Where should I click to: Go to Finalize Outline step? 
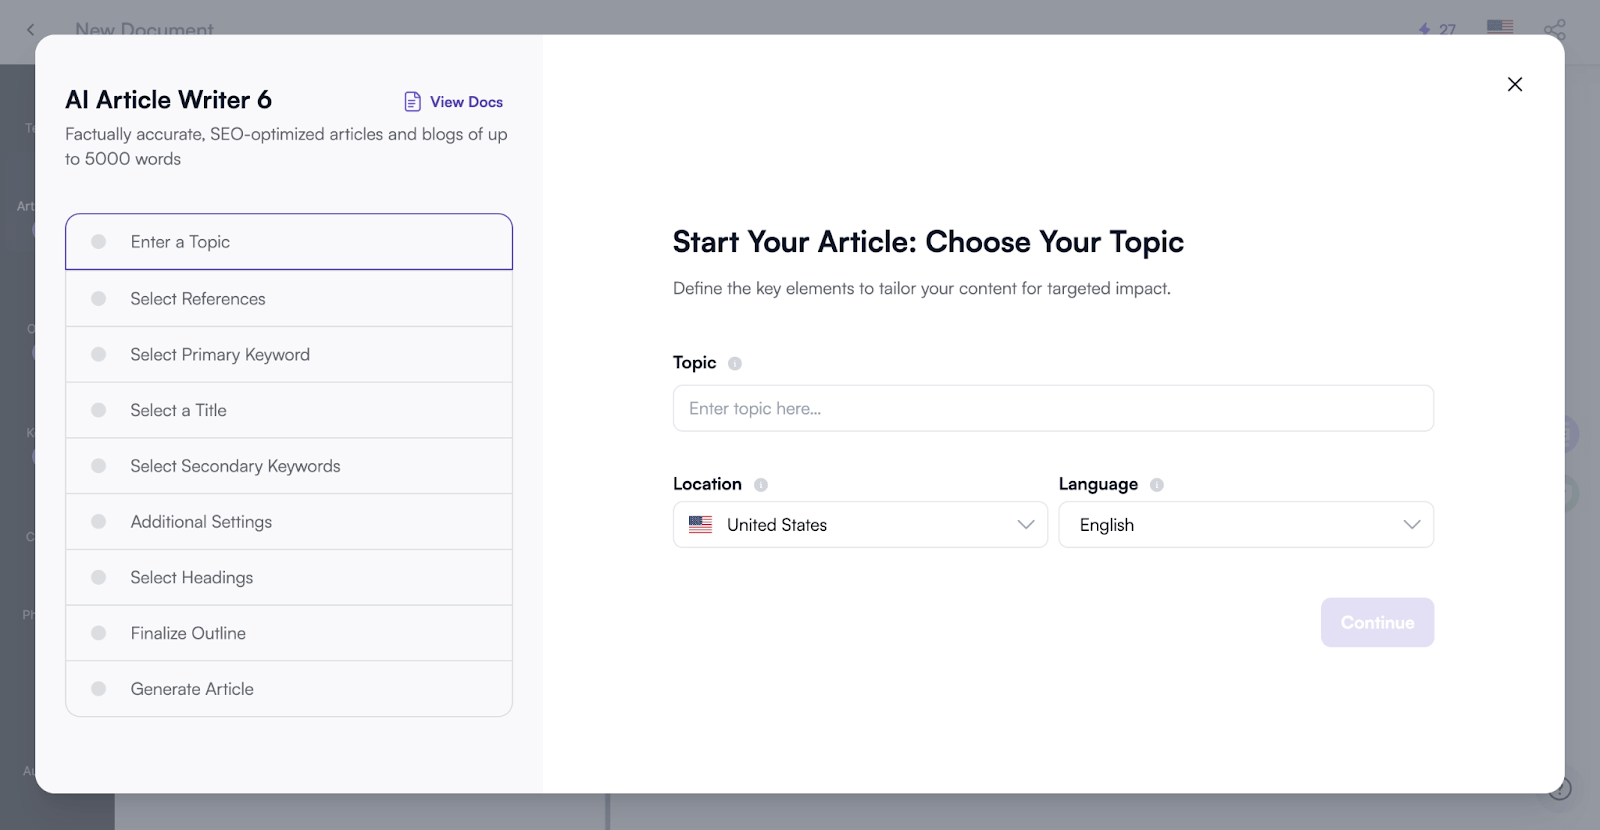pyautogui.click(x=188, y=633)
